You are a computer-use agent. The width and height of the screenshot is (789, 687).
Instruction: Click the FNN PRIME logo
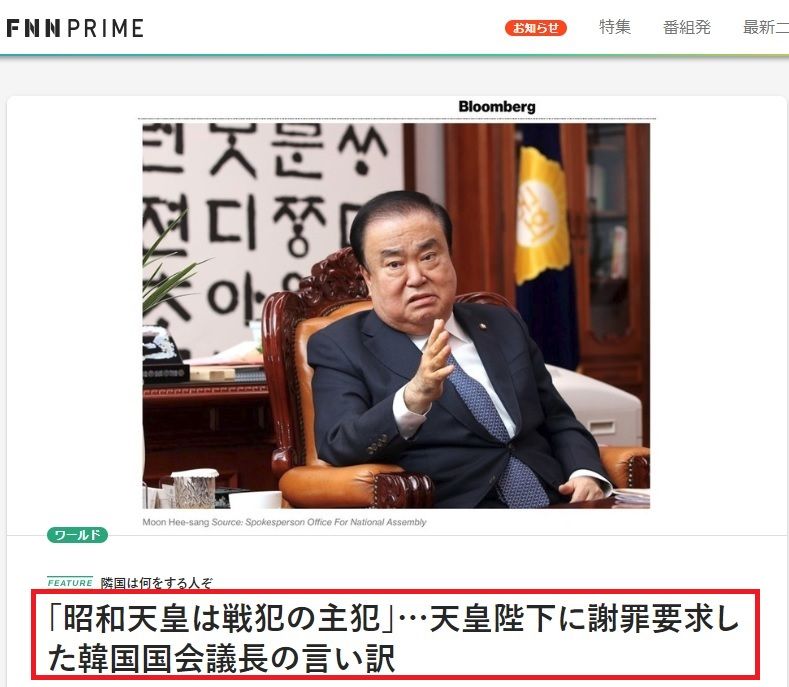coord(75,28)
